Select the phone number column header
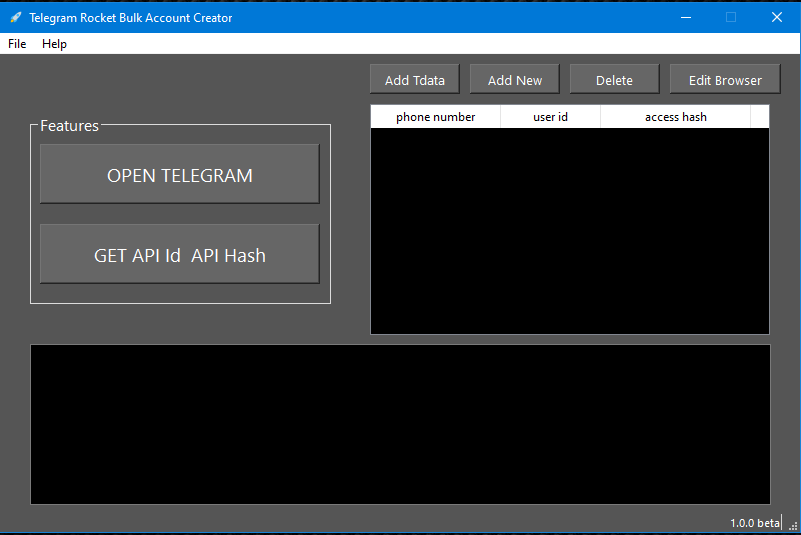801x535 pixels. pyautogui.click(x=435, y=117)
